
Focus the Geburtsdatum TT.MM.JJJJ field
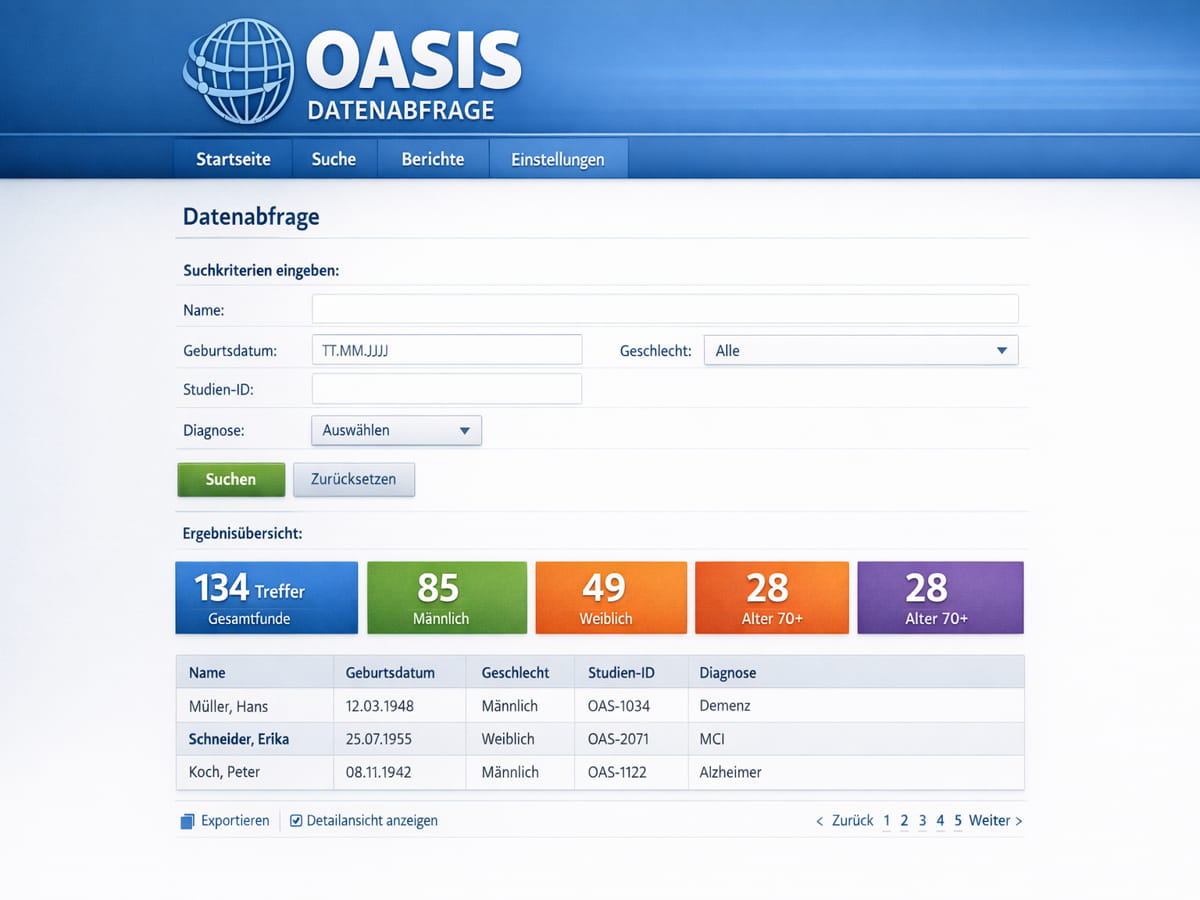447,350
